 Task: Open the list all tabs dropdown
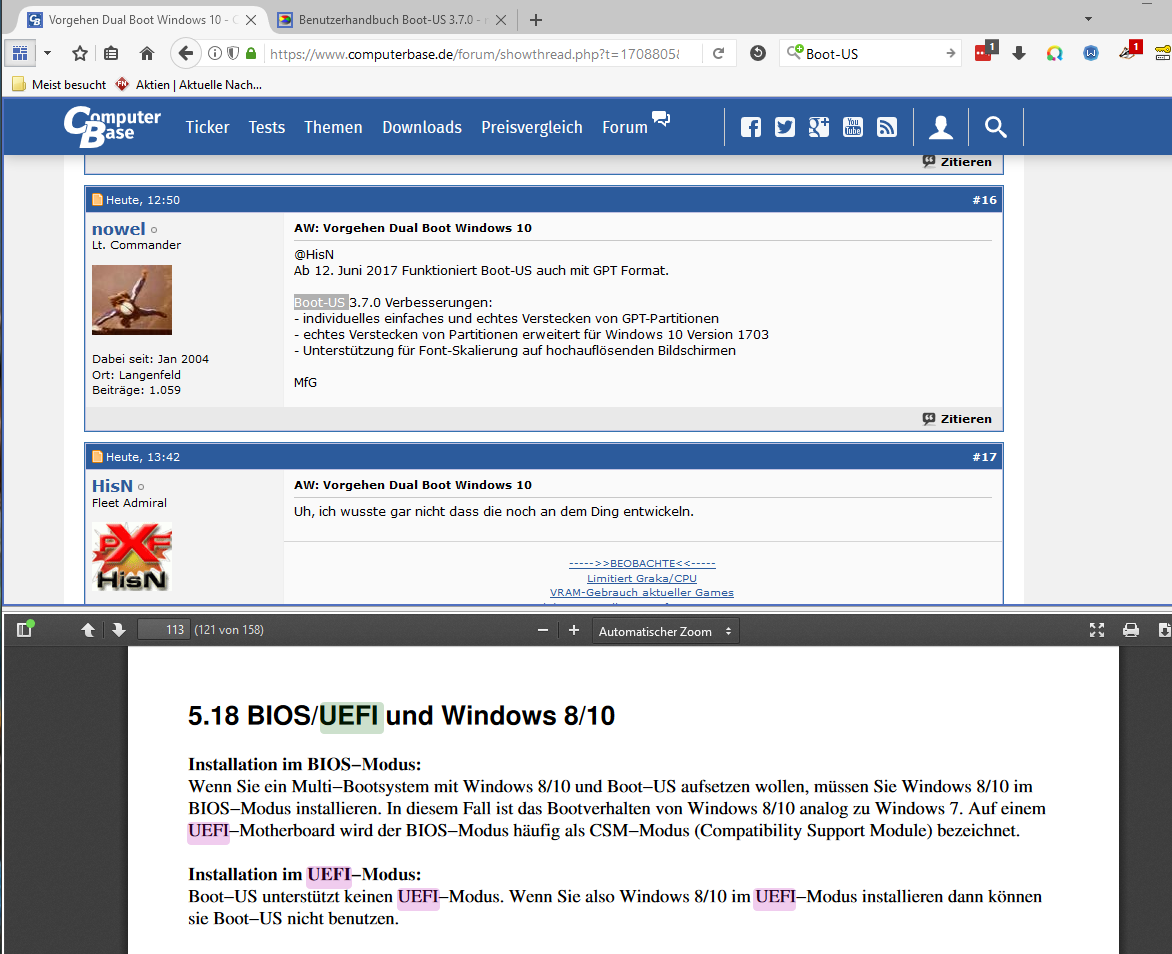pyautogui.click(x=1088, y=19)
